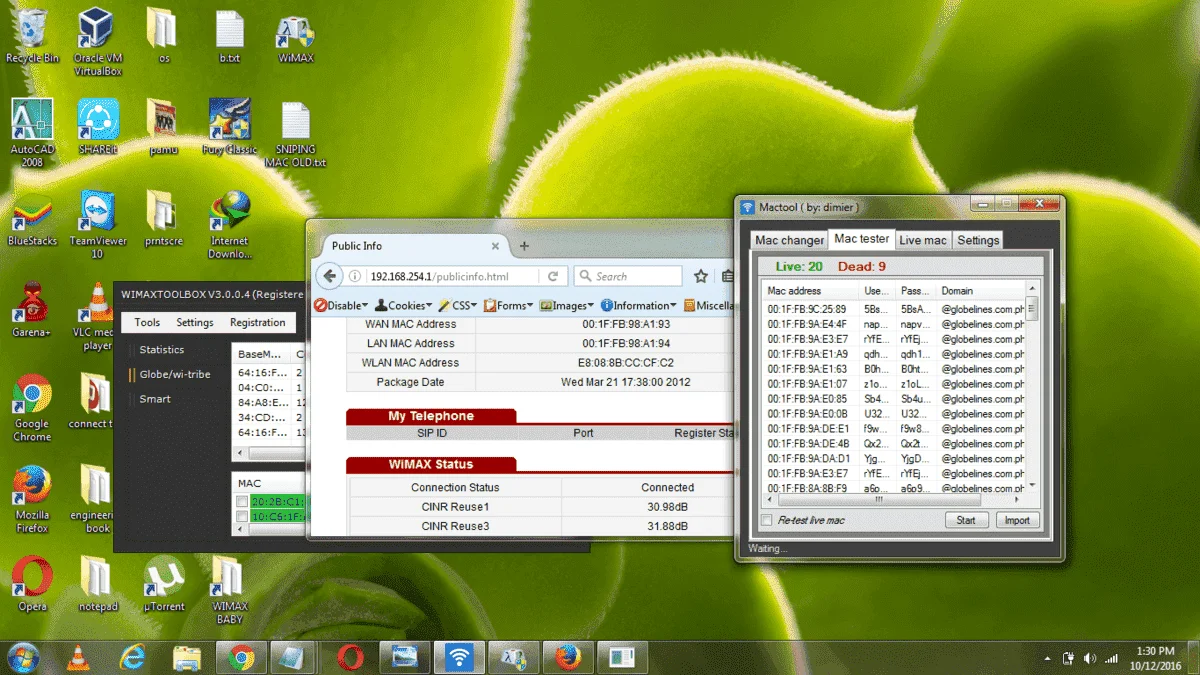Select the b.txt desktop file
The height and width of the screenshot is (675, 1200).
click(230, 38)
